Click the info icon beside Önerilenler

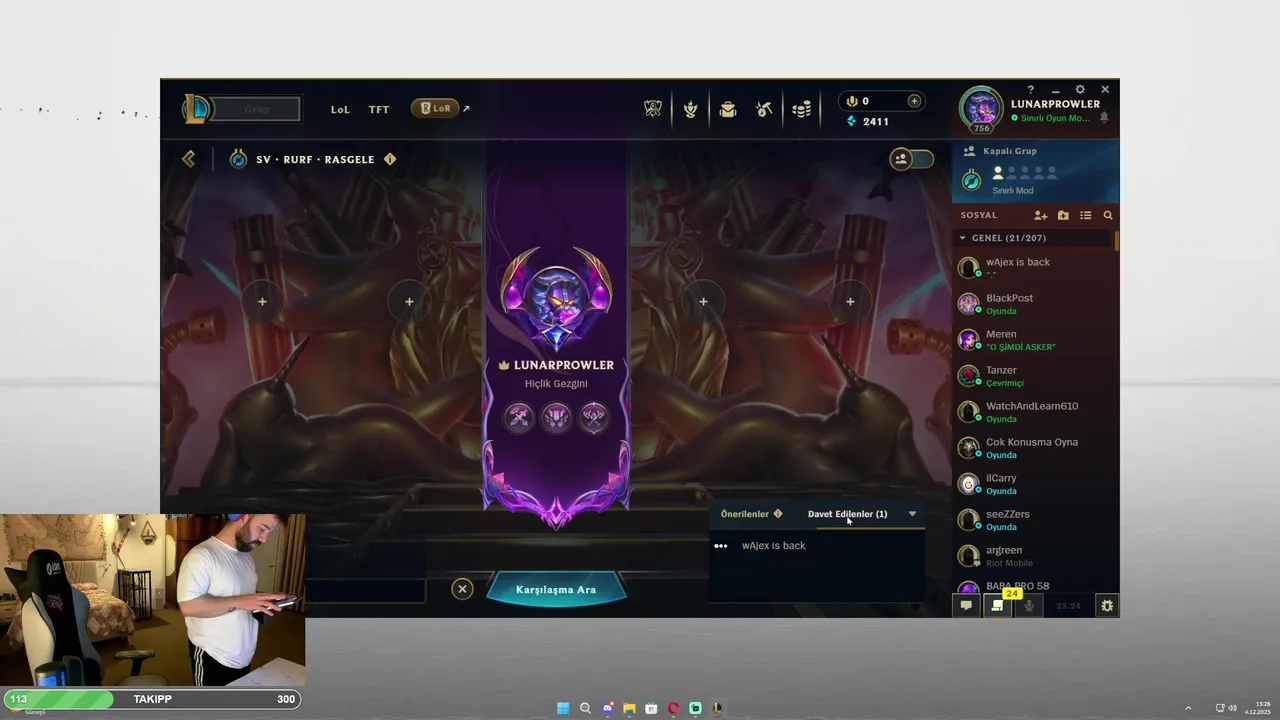click(778, 514)
